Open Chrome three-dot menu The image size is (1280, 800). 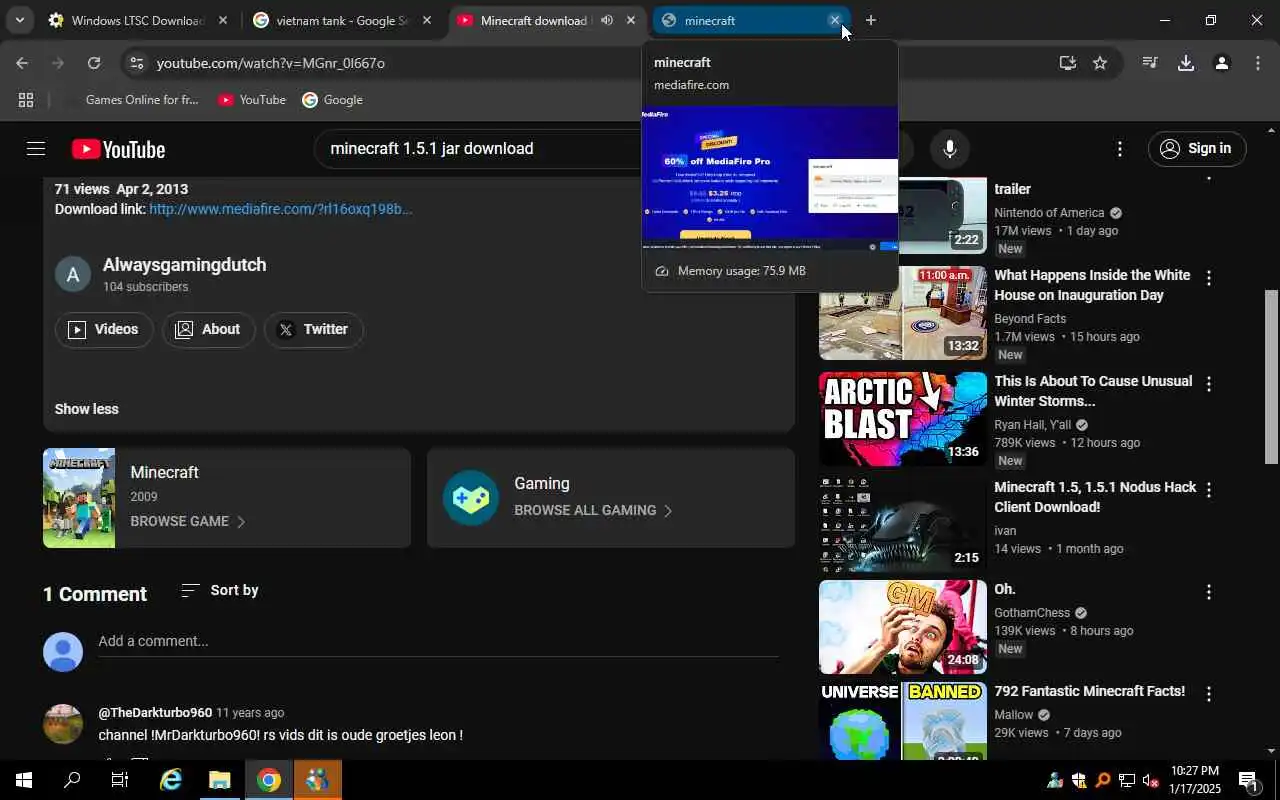(x=1257, y=63)
